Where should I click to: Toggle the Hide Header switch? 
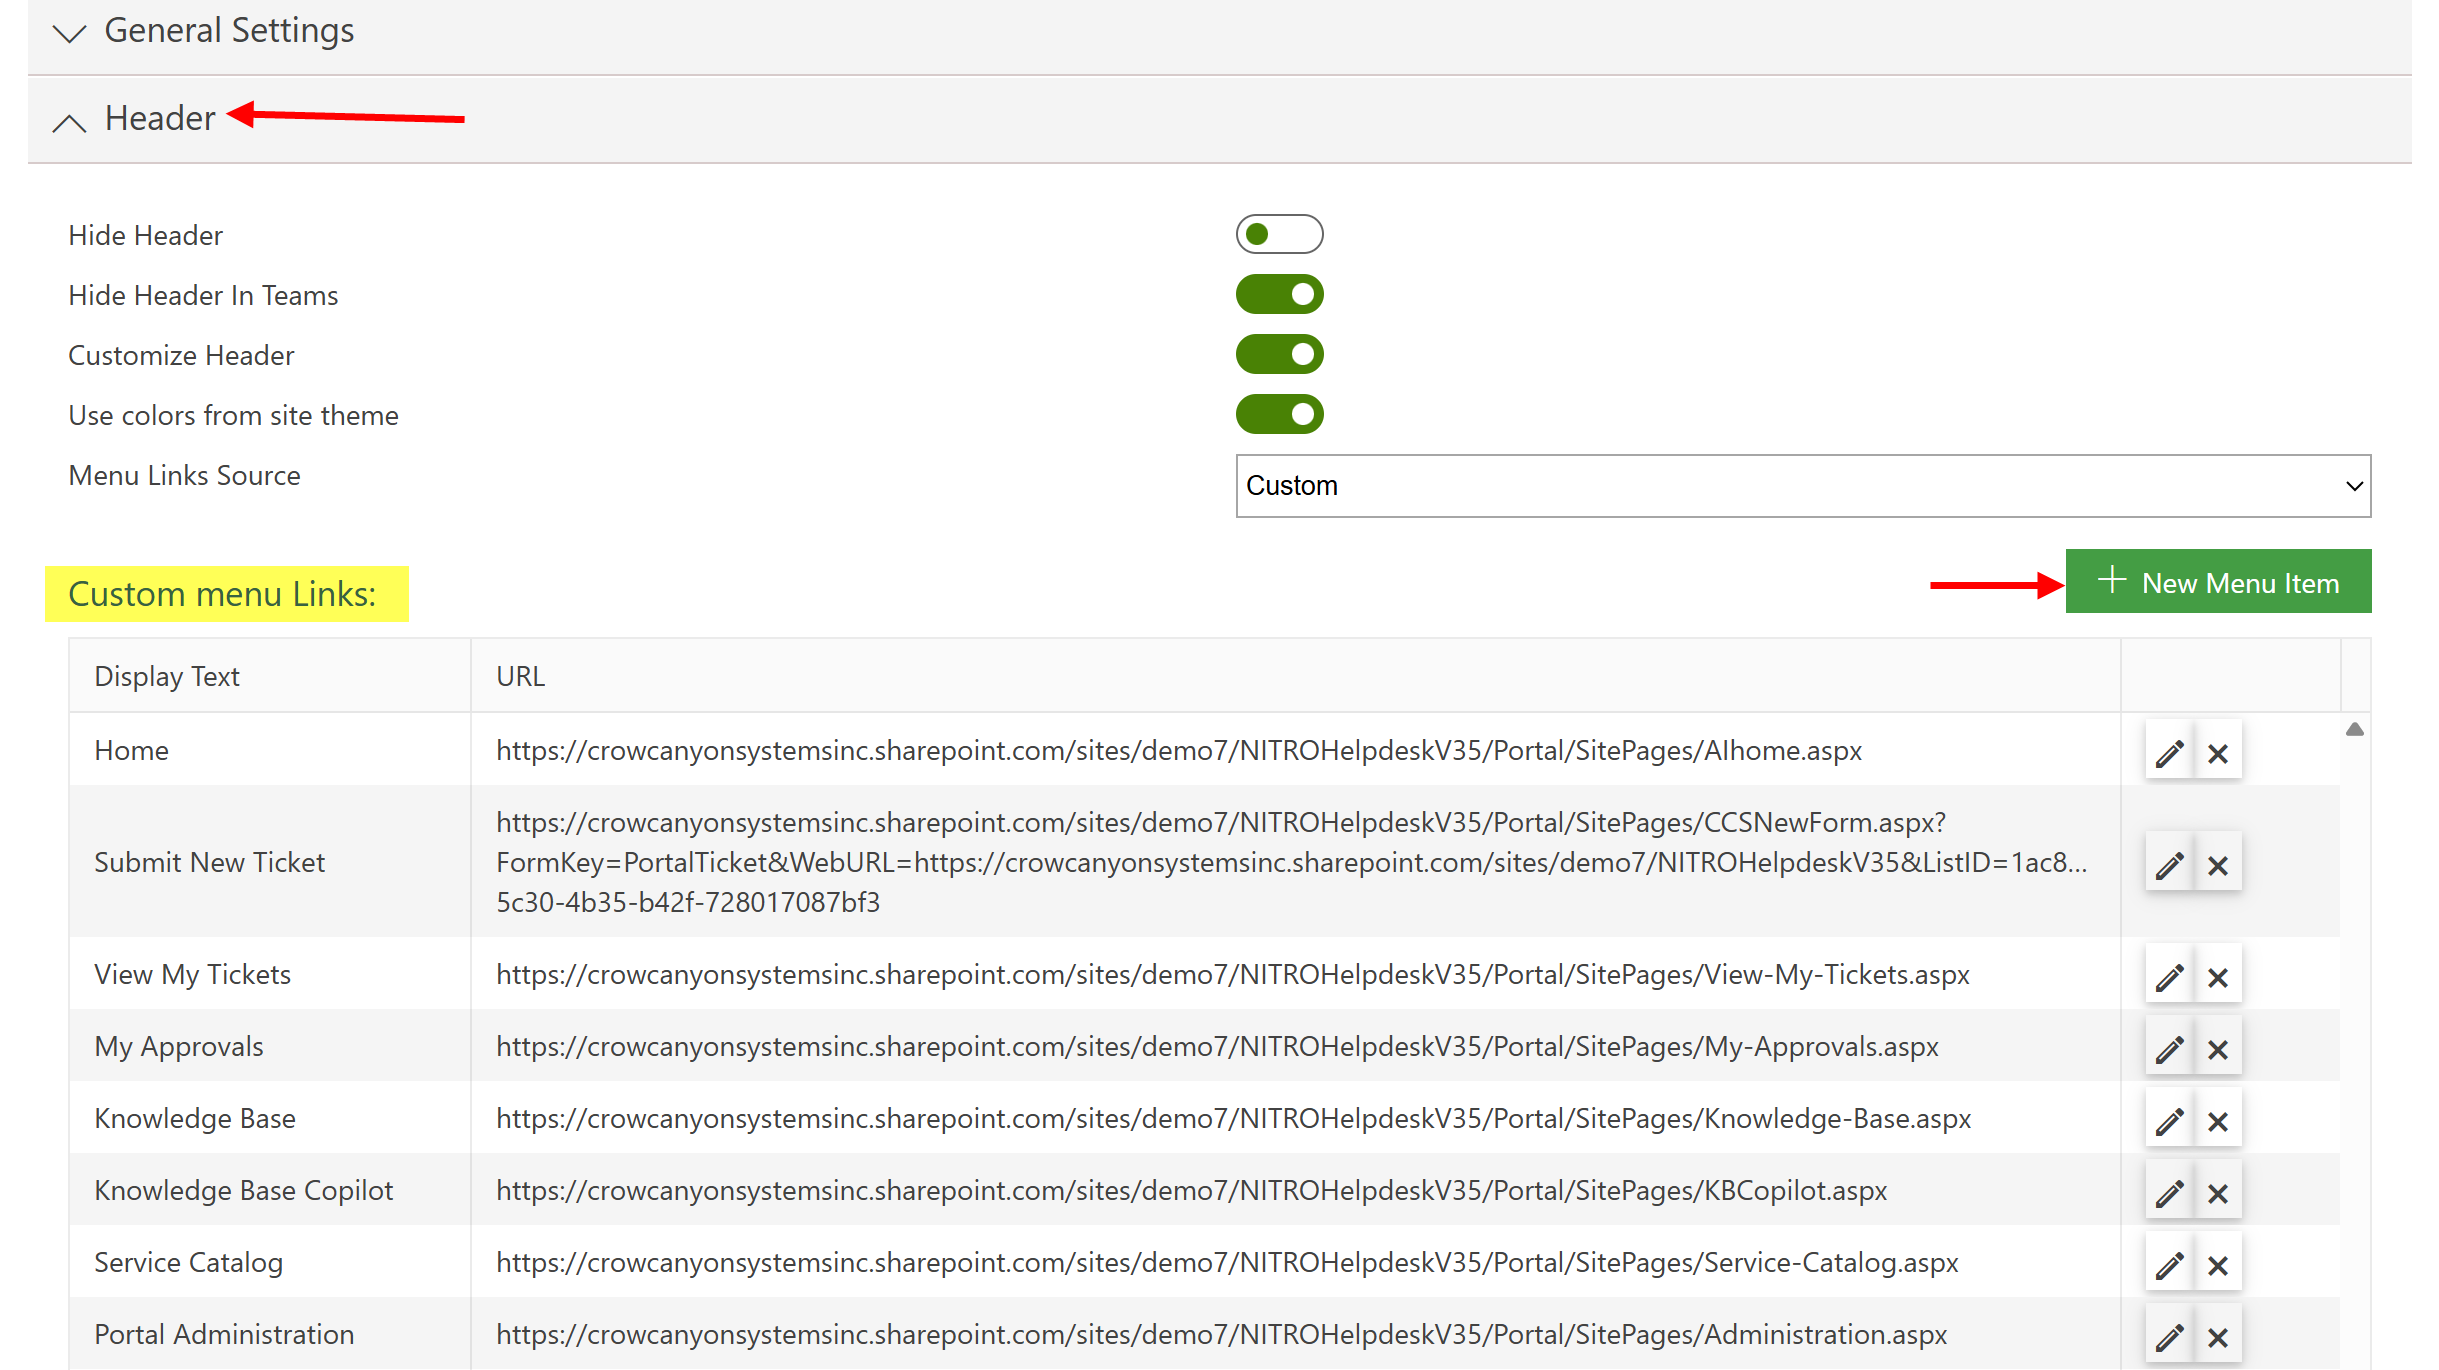[x=1279, y=234]
